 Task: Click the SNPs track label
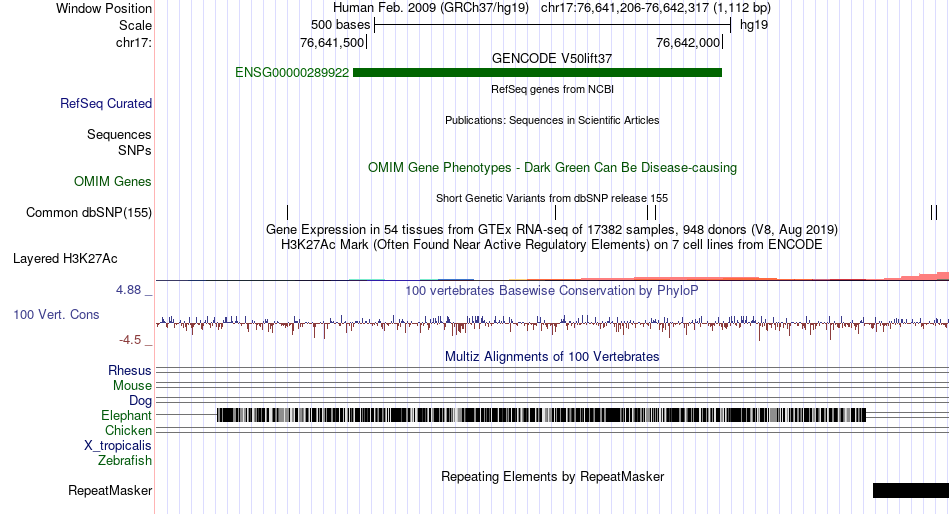(135, 150)
